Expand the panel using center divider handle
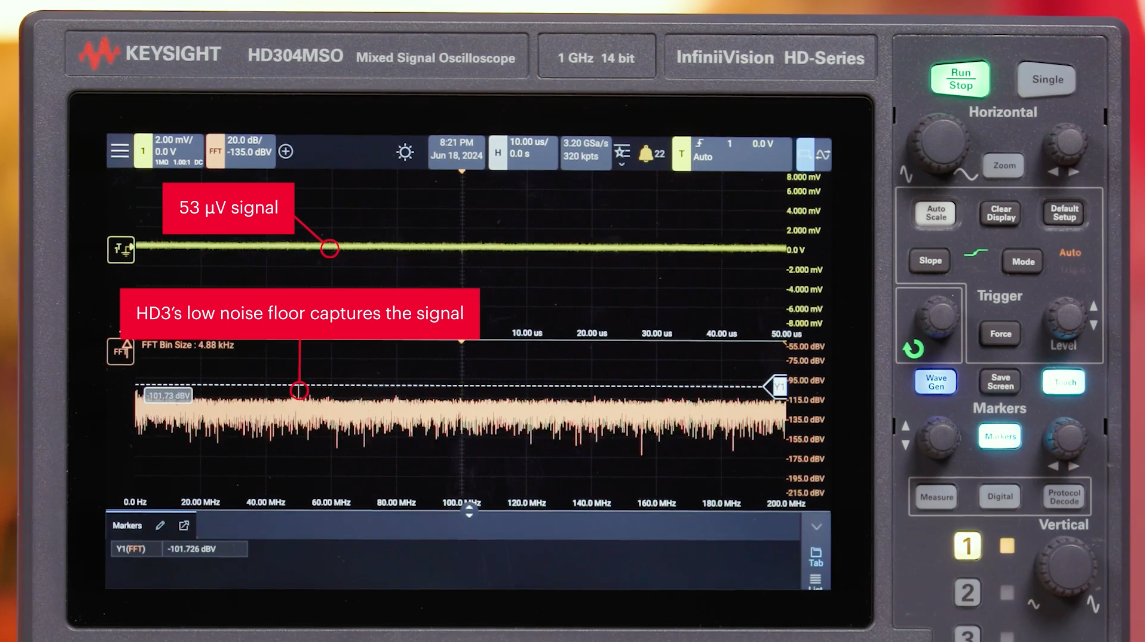 [x=469, y=510]
